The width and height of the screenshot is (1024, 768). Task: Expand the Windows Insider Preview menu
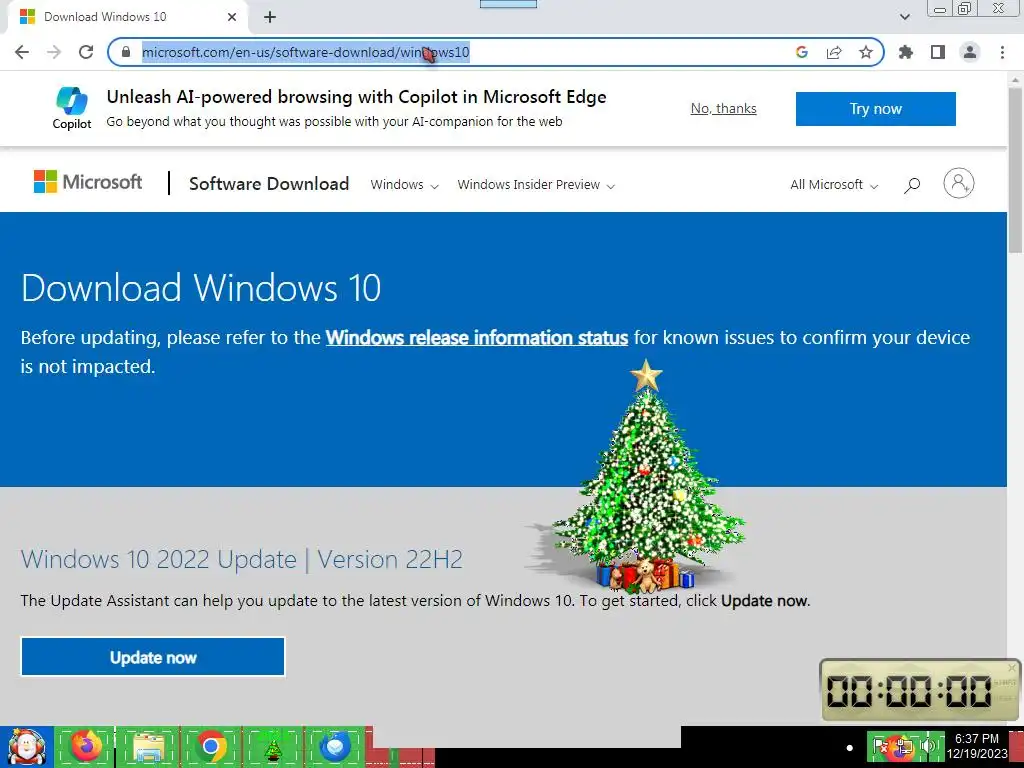pyautogui.click(x=536, y=185)
